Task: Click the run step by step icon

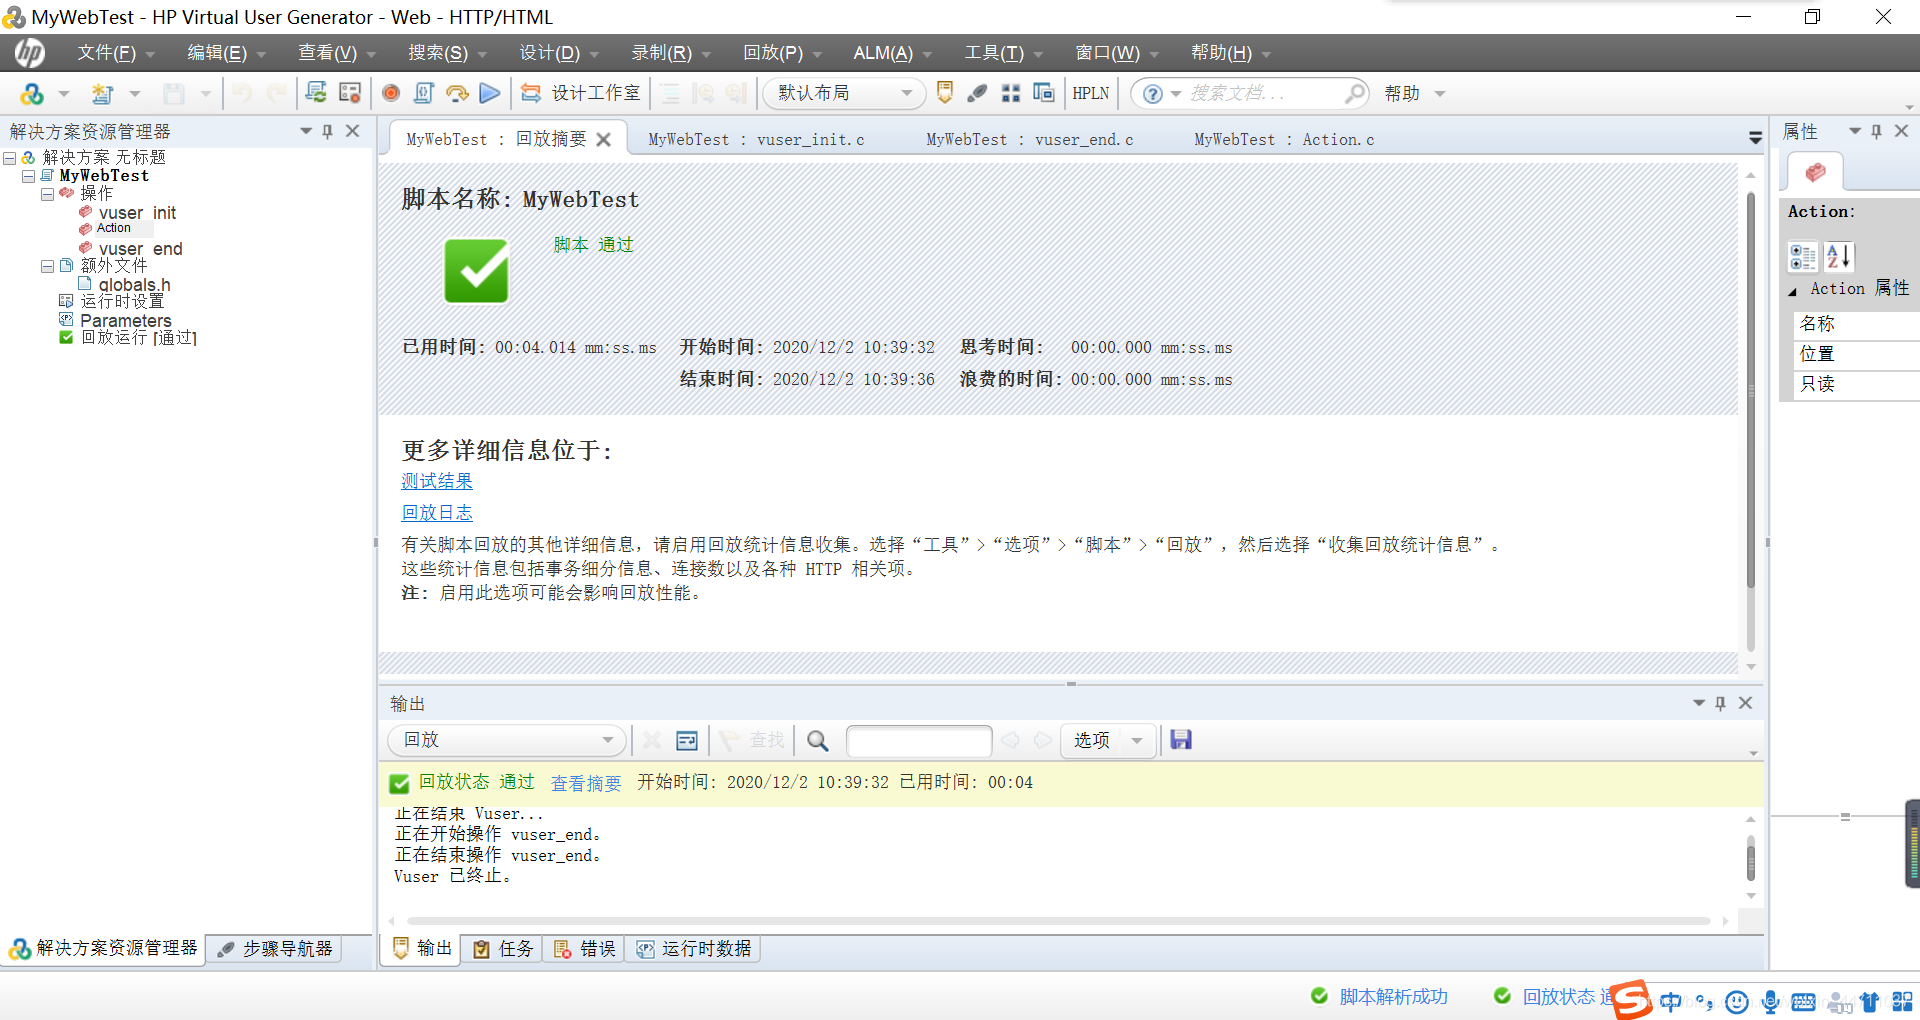Action: 457,93
